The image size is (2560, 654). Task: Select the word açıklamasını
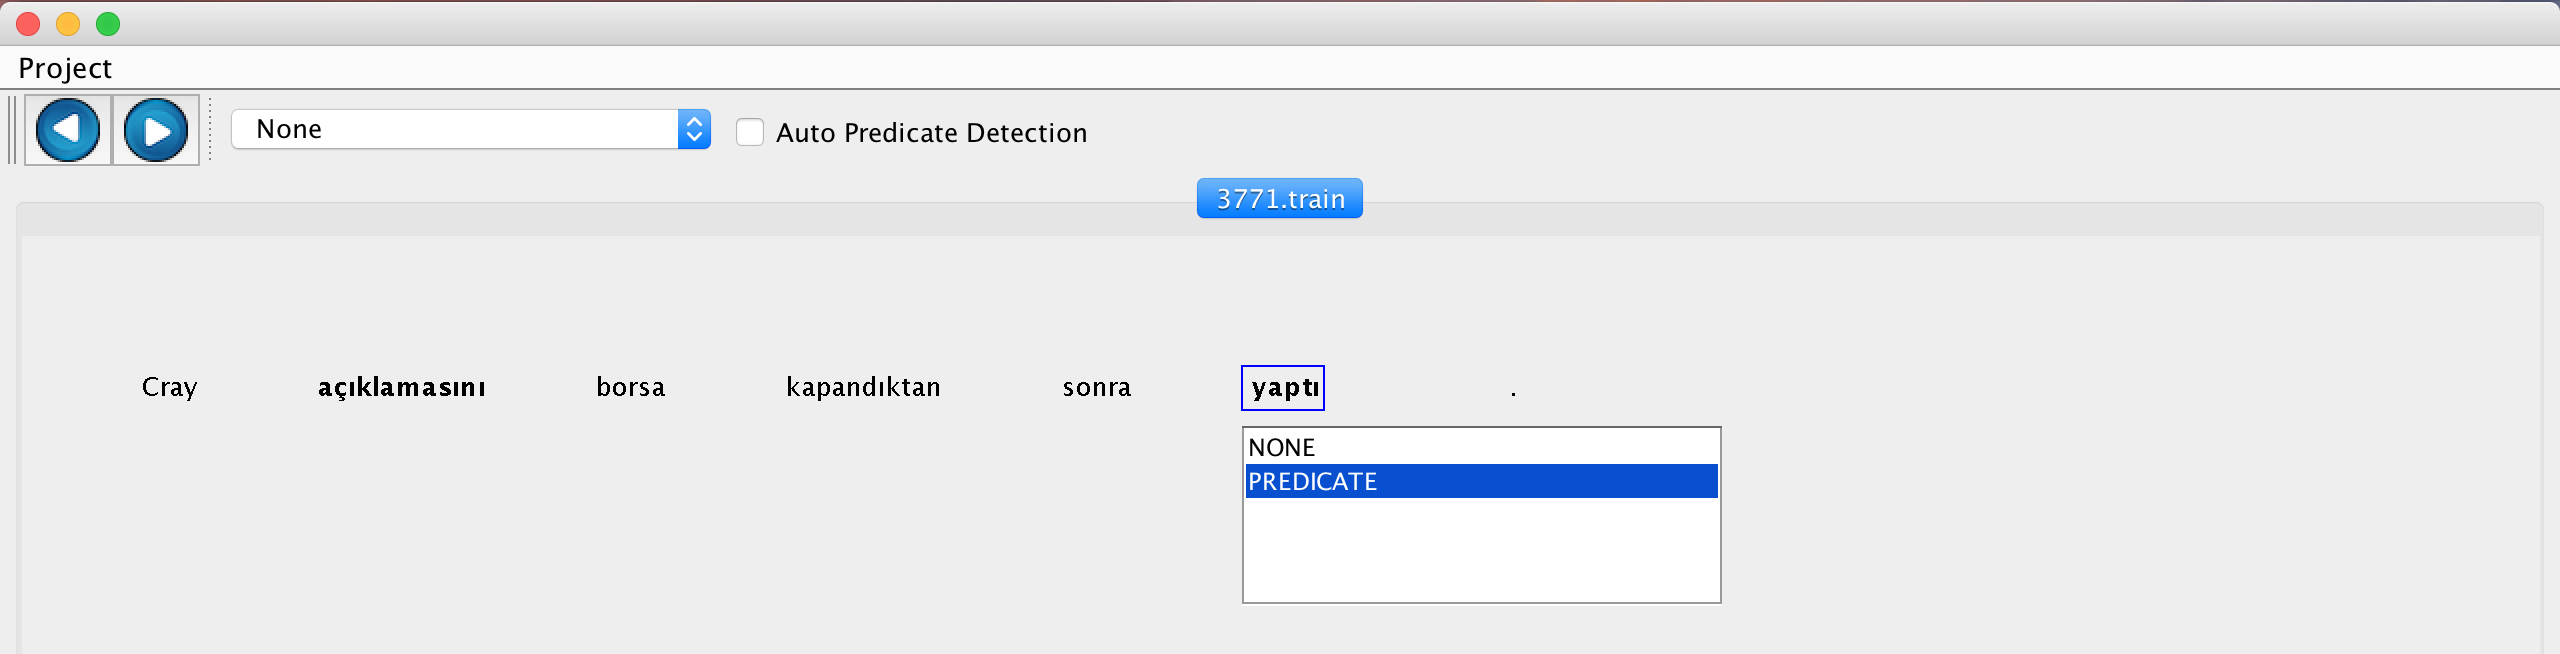point(402,387)
